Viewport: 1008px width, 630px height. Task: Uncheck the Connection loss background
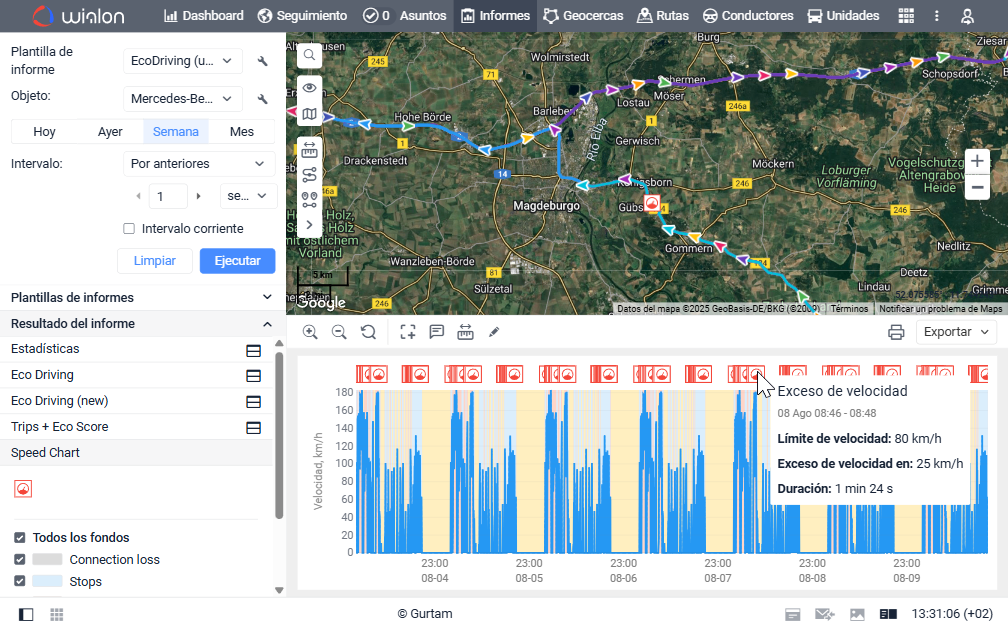point(20,560)
